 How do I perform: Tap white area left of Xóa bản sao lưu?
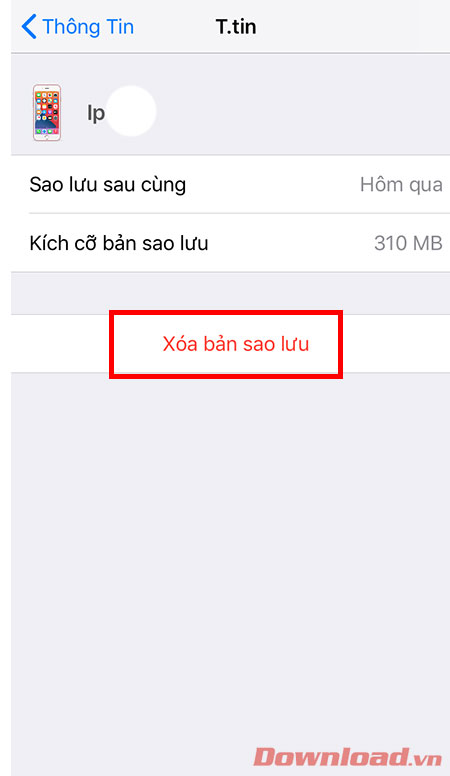(59, 344)
